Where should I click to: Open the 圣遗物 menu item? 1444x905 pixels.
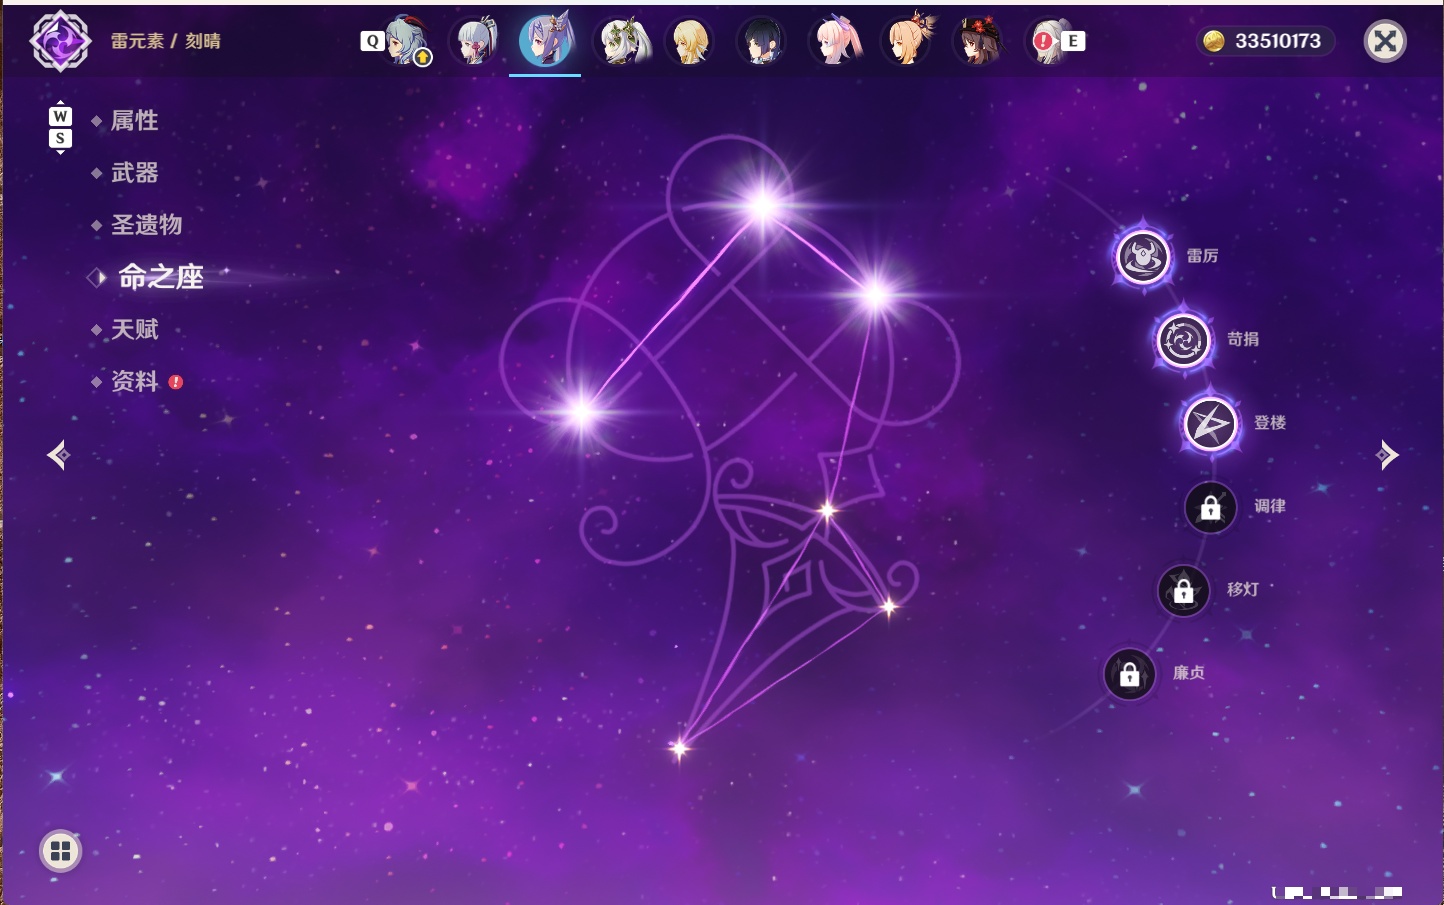coord(146,225)
